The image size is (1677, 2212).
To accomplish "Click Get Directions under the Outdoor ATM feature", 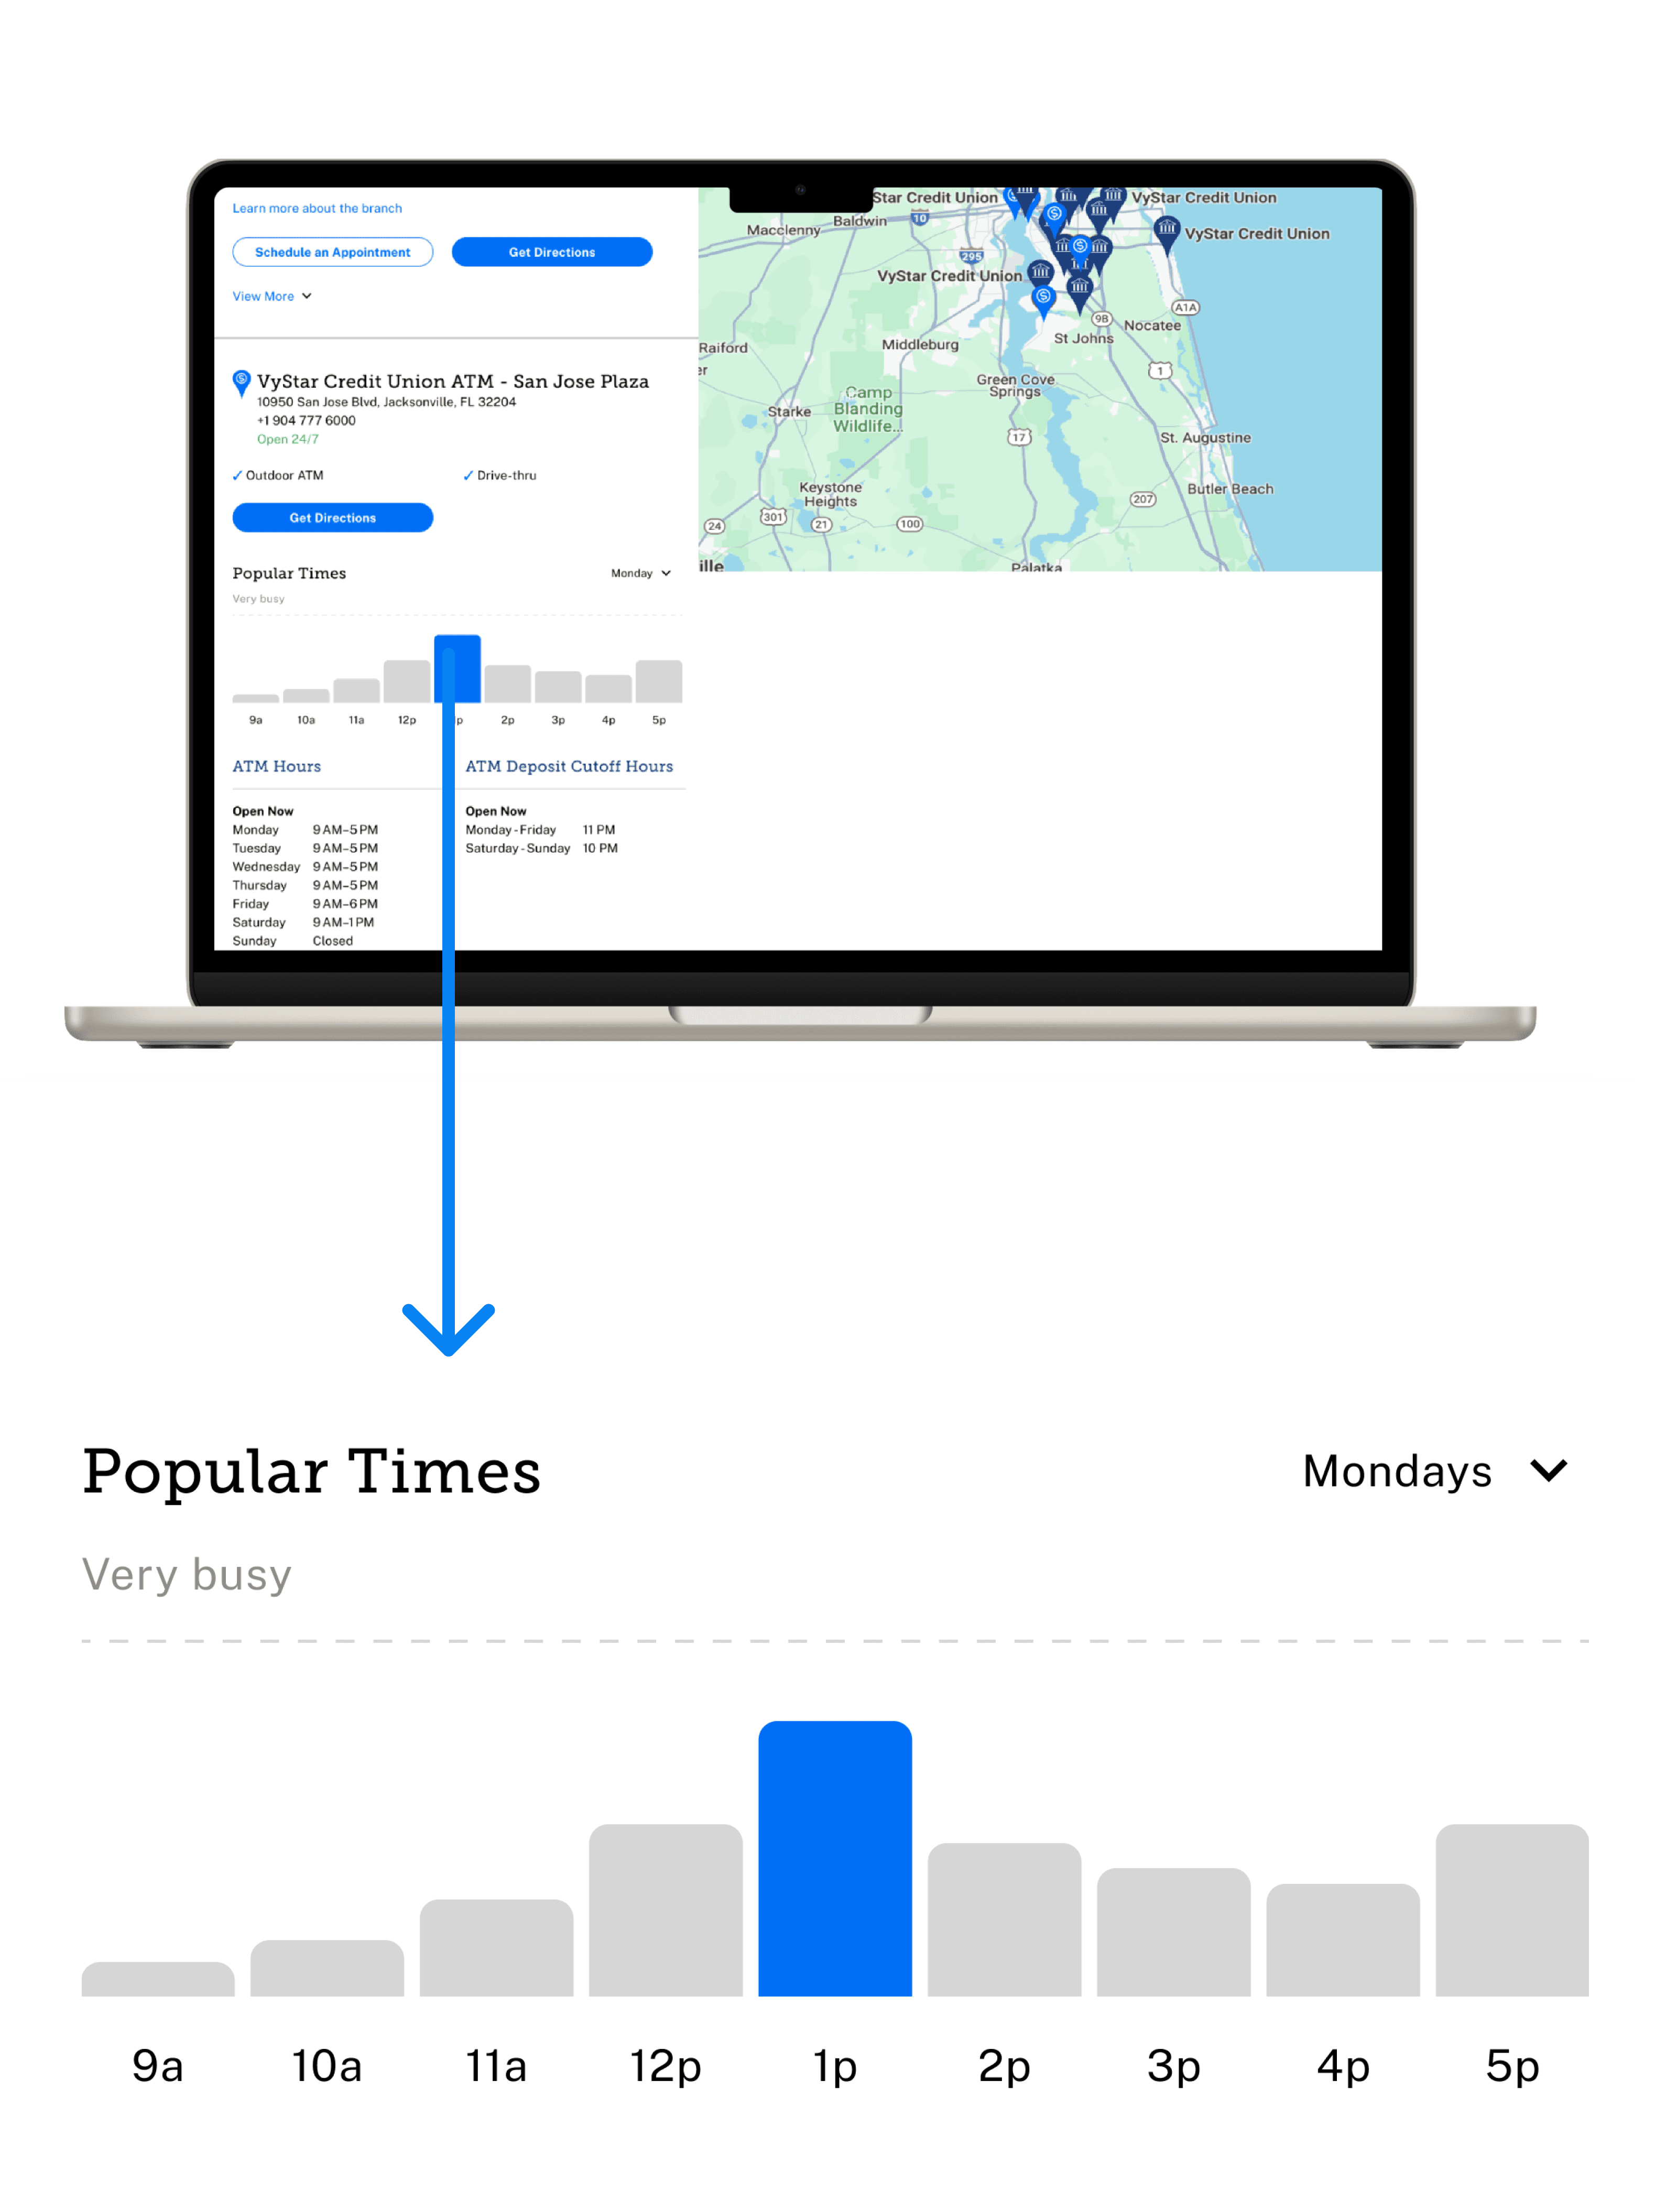I will pyautogui.click(x=333, y=518).
